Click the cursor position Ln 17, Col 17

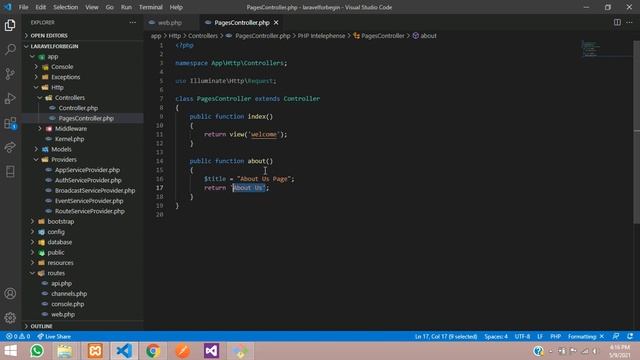(x=446, y=336)
